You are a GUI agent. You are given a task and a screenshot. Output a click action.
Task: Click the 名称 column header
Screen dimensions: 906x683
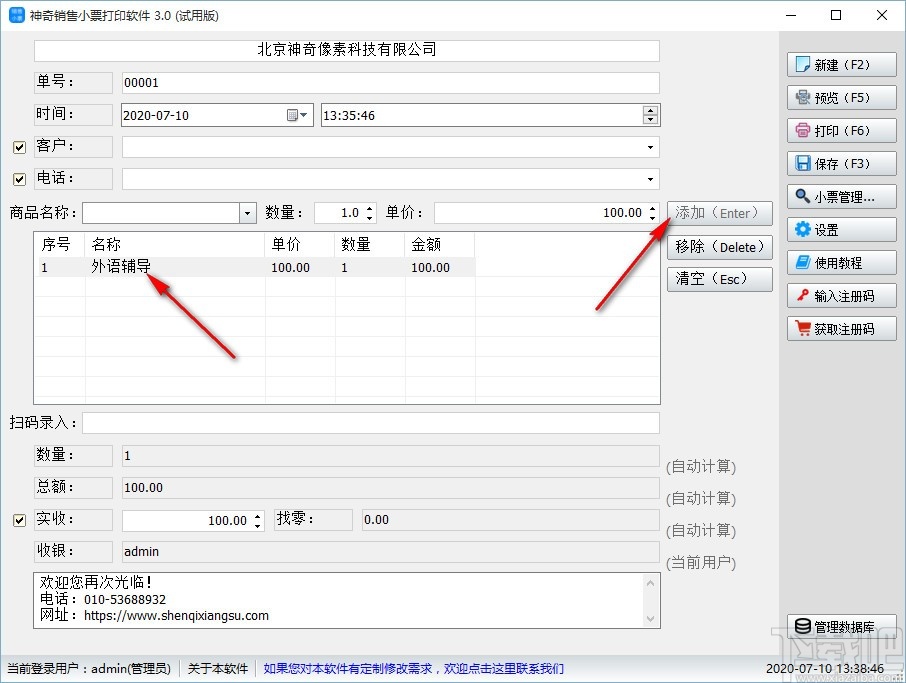175,245
